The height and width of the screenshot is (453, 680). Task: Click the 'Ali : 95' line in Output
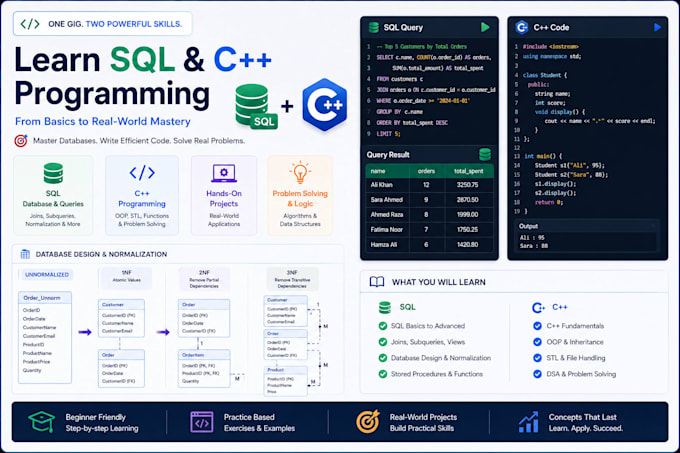coord(532,238)
